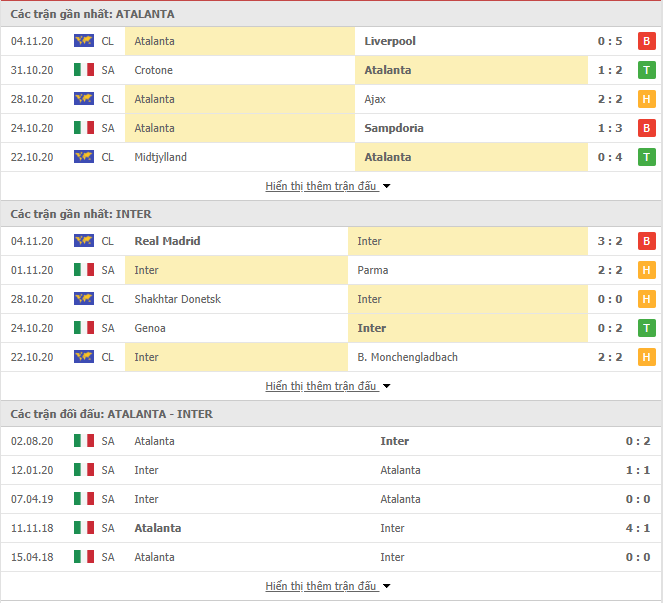Click the orange H badge on Atalanta–Ajax row
This screenshot has width=663, height=603.
pyautogui.click(x=647, y=99)
